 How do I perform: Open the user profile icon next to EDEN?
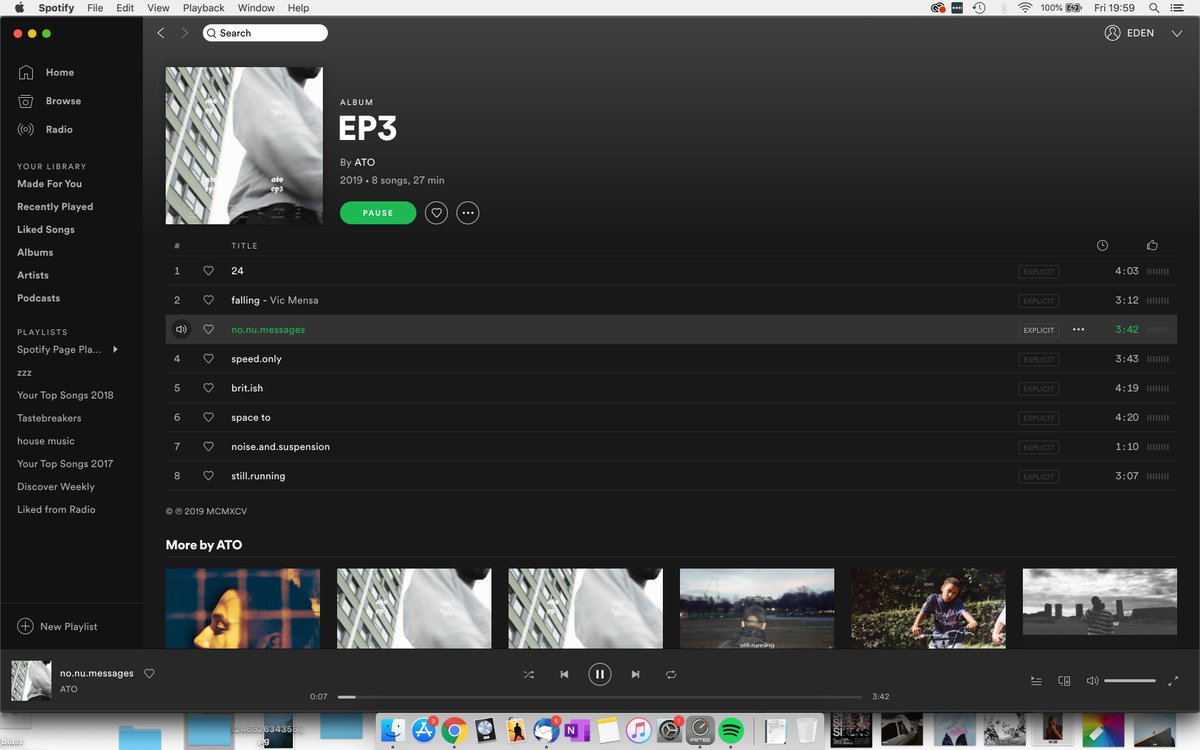[1112, 33]
